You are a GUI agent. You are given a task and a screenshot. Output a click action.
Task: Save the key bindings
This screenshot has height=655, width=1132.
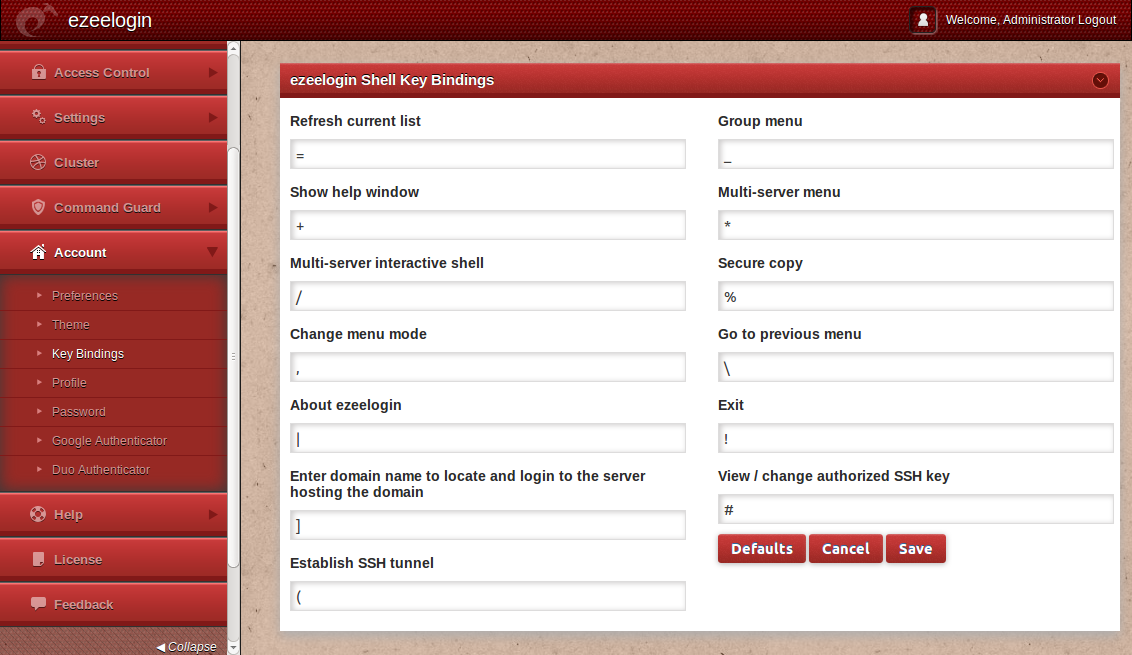click(x=915, y=549)
